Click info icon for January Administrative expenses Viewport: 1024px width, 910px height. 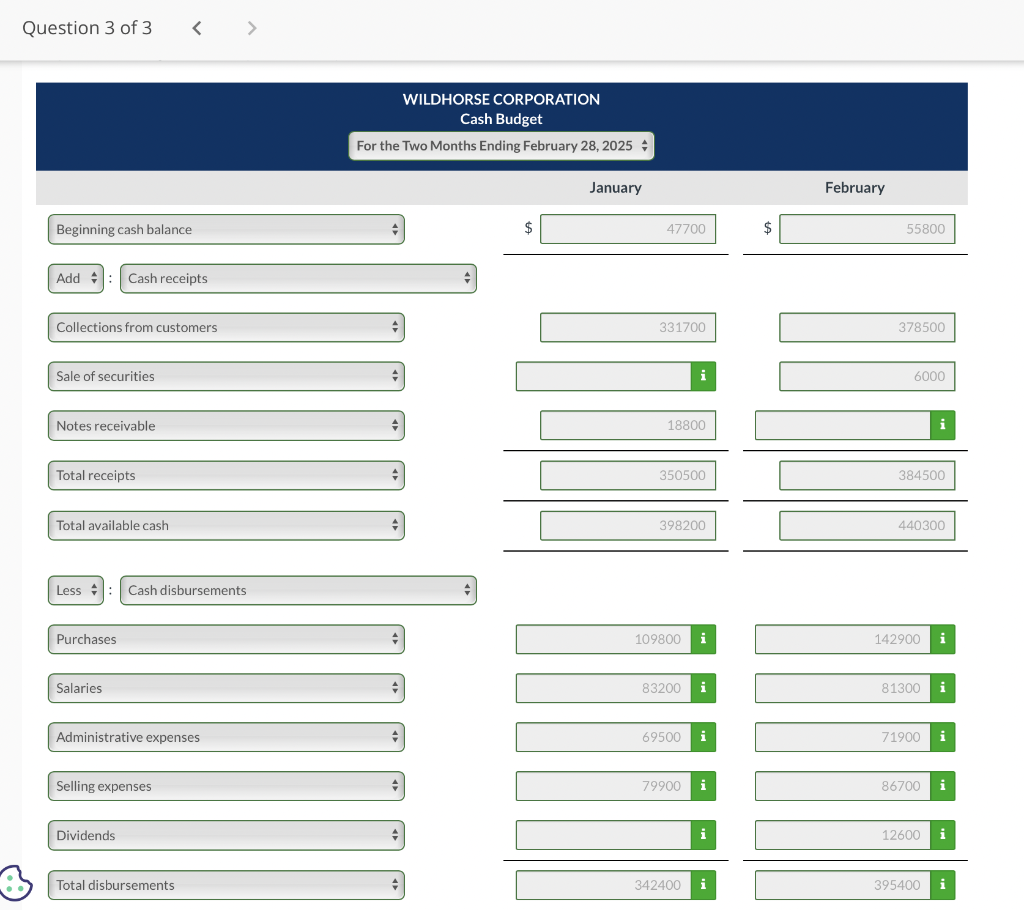[x=703, y=737]
